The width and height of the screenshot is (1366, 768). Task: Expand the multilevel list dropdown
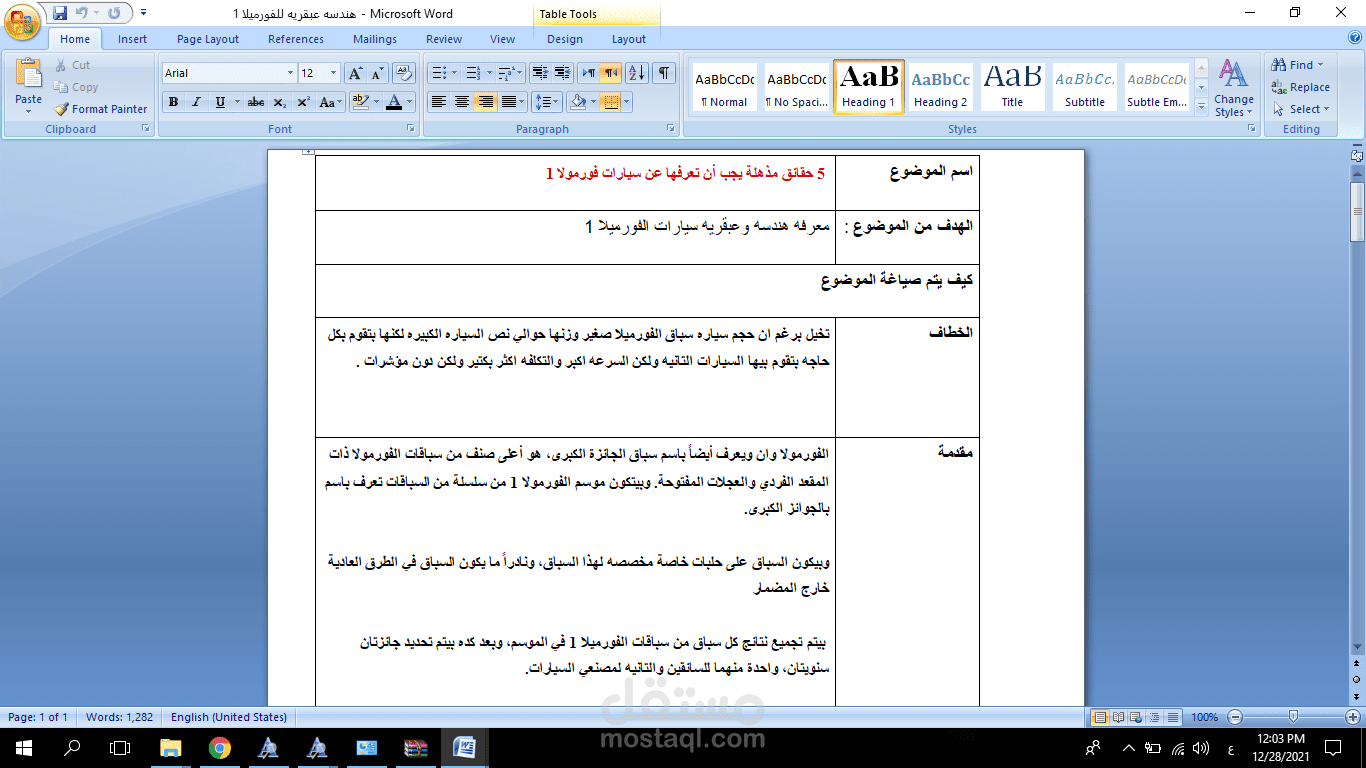click(519, 73)
